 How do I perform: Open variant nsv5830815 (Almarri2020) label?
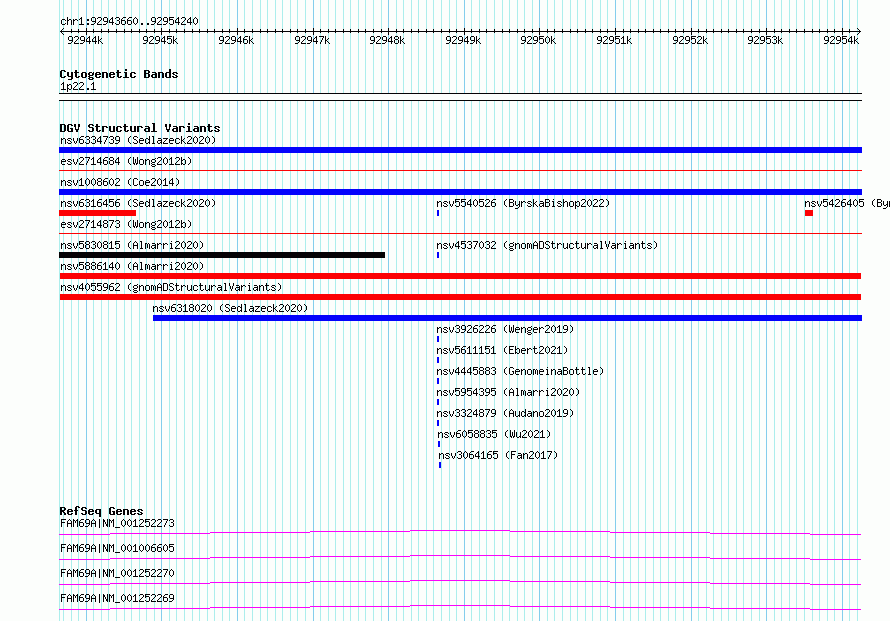point(132,245)
